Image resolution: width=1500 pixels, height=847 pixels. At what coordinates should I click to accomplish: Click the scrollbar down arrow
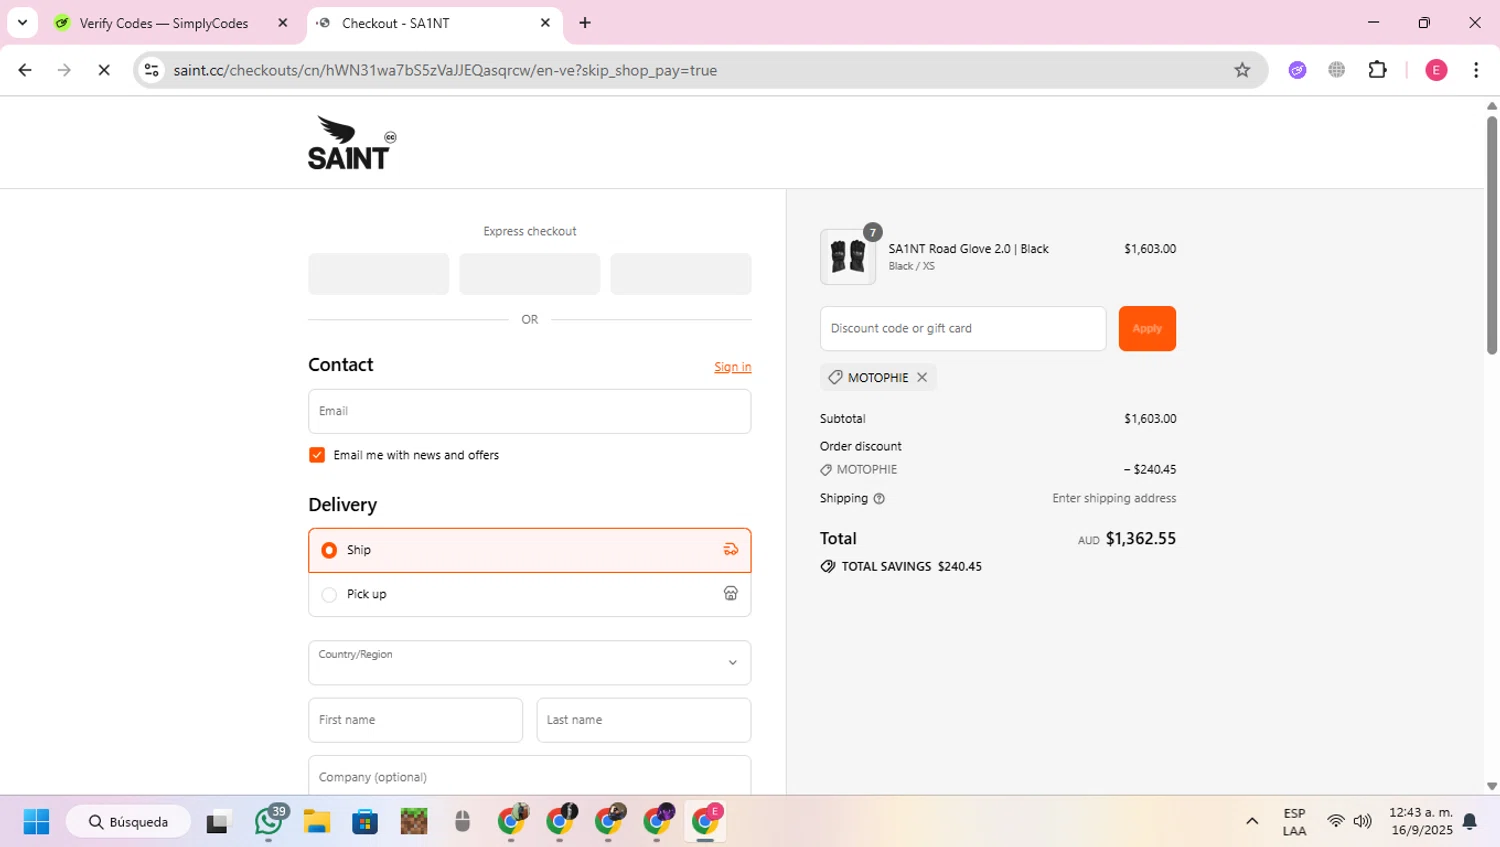coord(1491,786)
